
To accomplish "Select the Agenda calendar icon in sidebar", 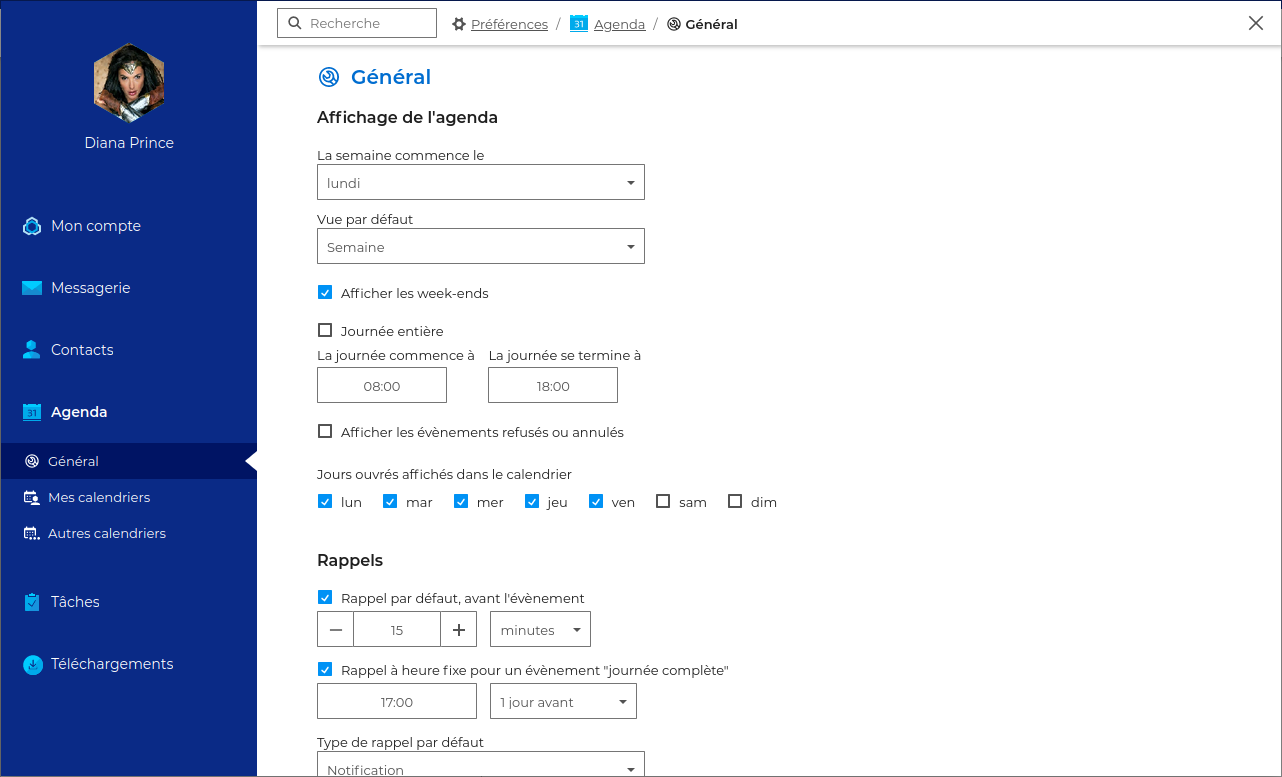I will point(31,412).
